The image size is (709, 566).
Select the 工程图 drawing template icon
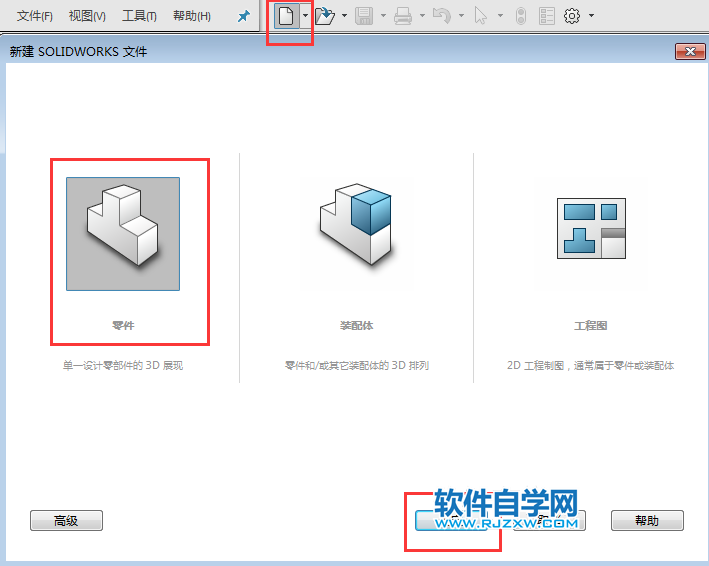(591, 228)
